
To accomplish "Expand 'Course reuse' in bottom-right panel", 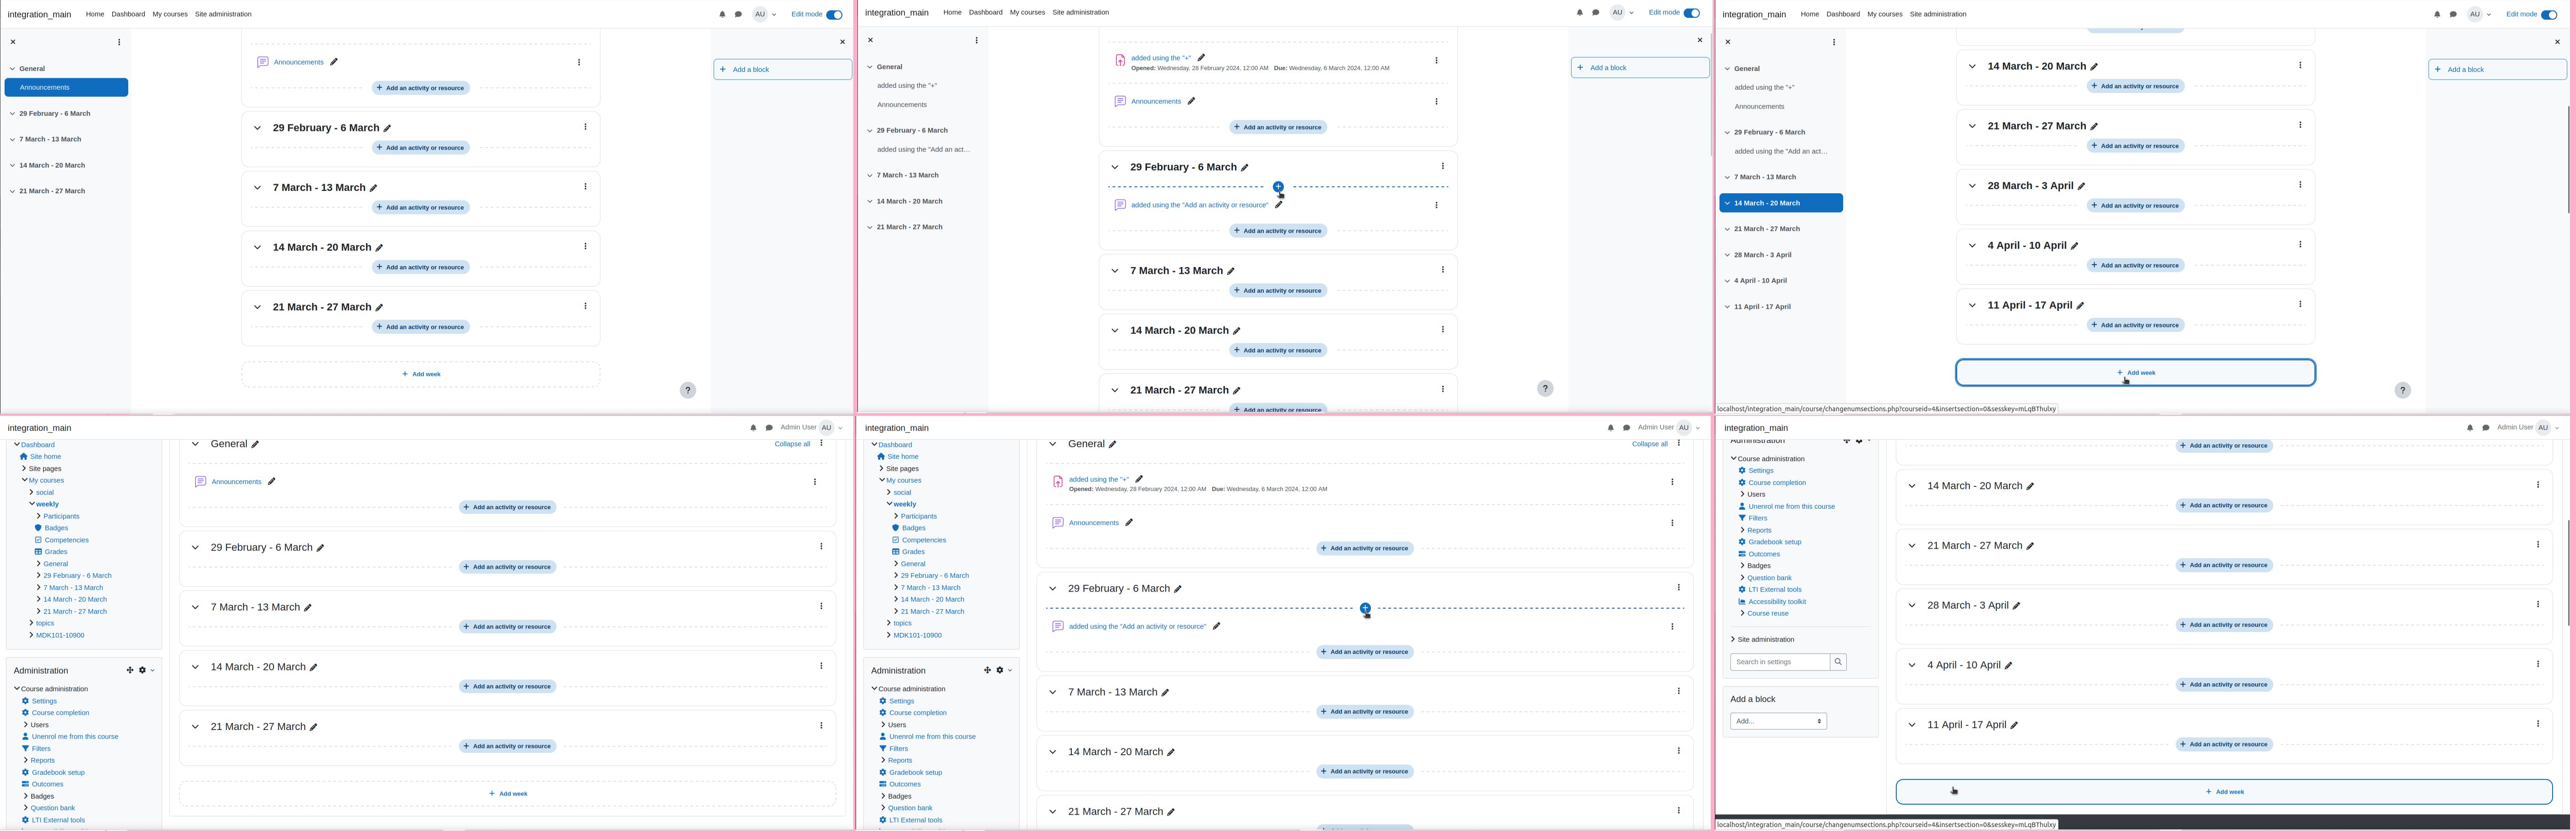I will point(1742,614).
